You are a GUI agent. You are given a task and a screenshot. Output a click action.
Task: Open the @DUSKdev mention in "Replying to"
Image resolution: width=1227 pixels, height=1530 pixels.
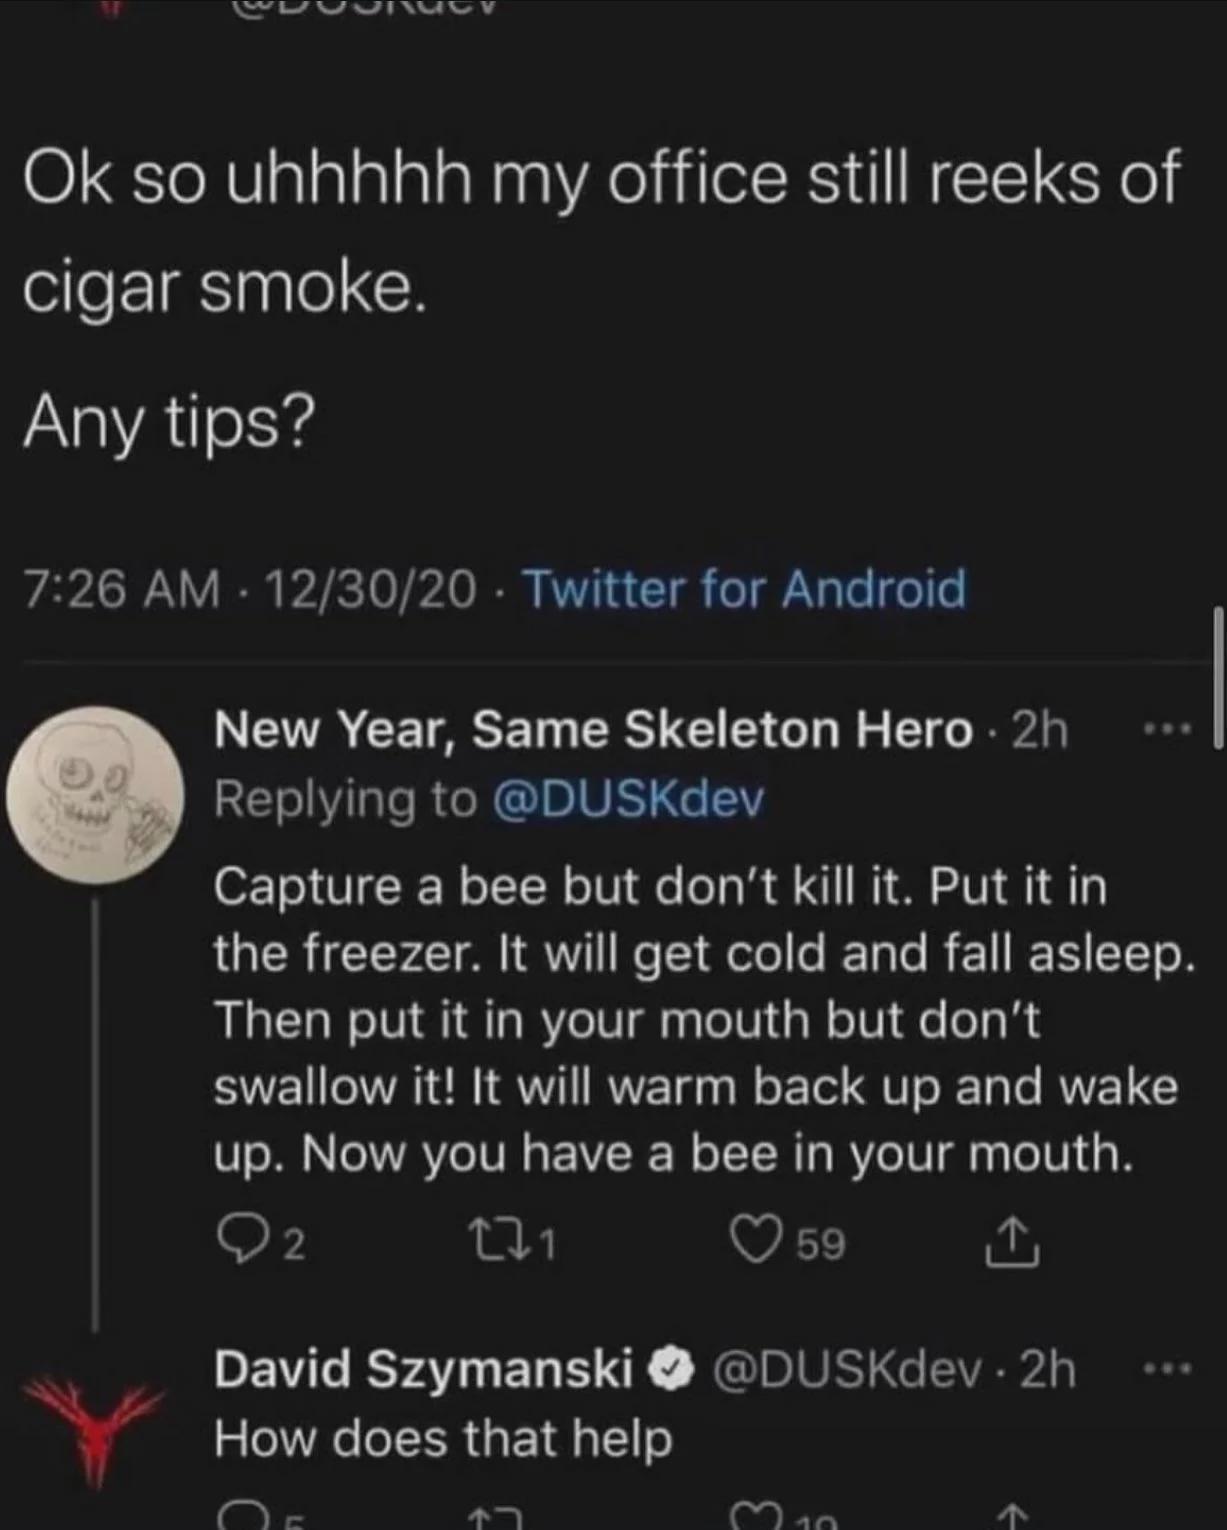(628, 799)
